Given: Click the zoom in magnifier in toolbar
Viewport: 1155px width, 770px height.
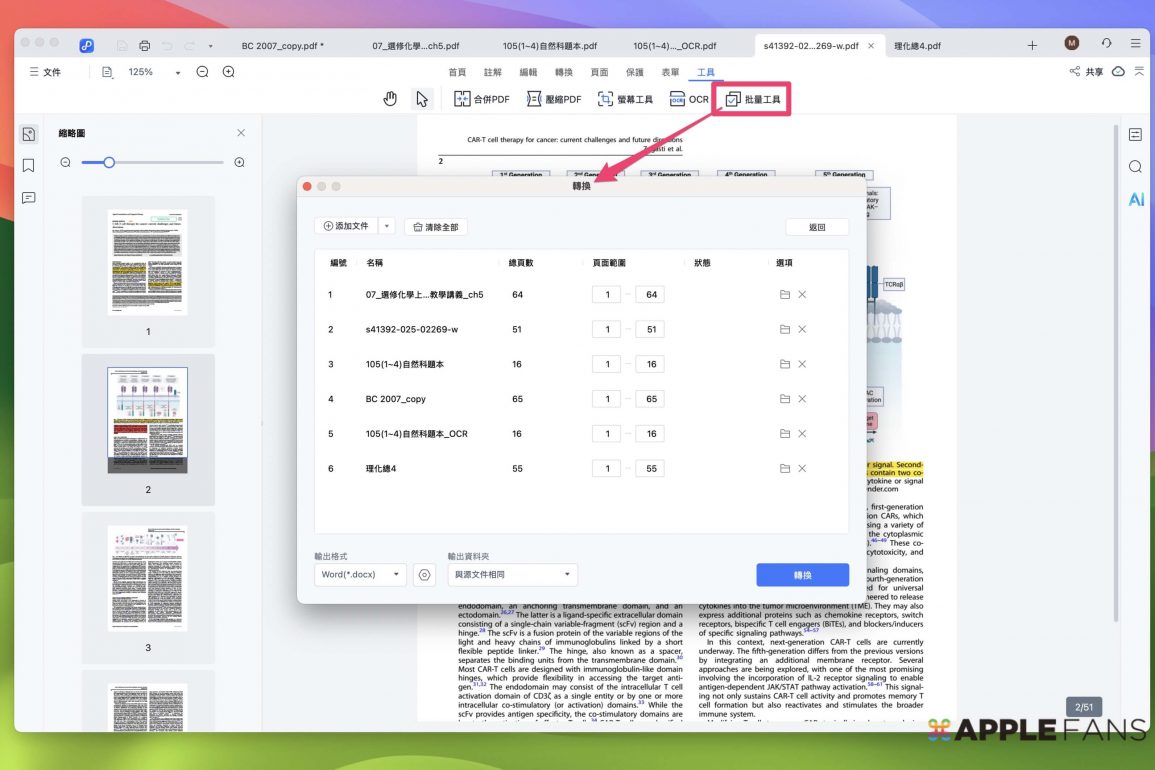Looking at the screenshot, I should 229,72.
